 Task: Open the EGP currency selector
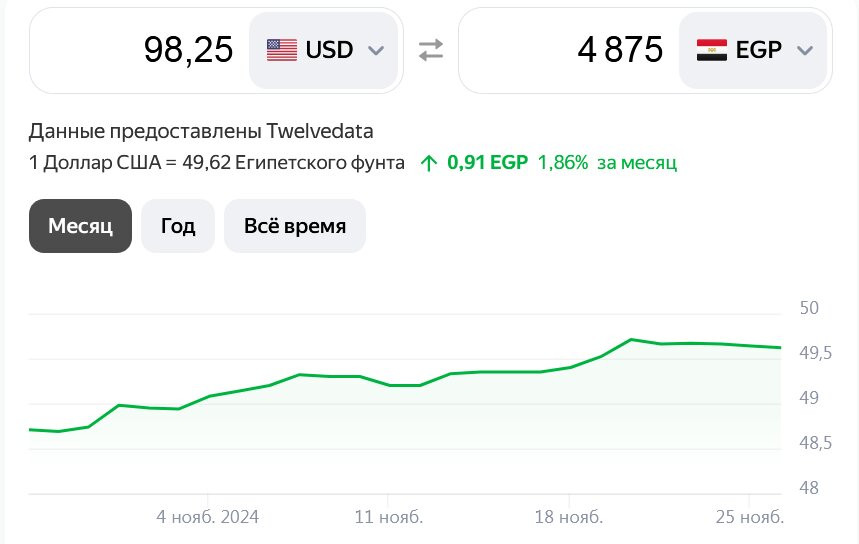point(753,50)
